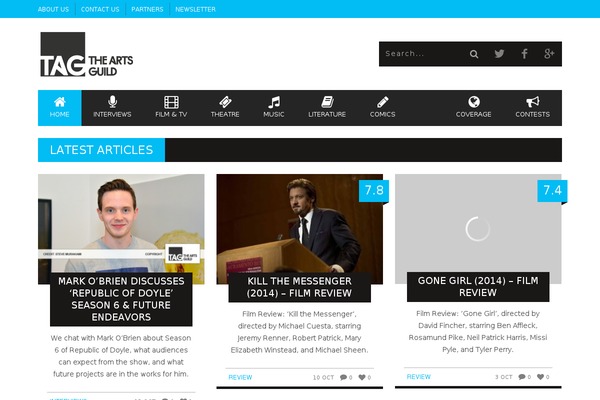
Task: Select the Music menu label
Action: [x=274, y=114]
